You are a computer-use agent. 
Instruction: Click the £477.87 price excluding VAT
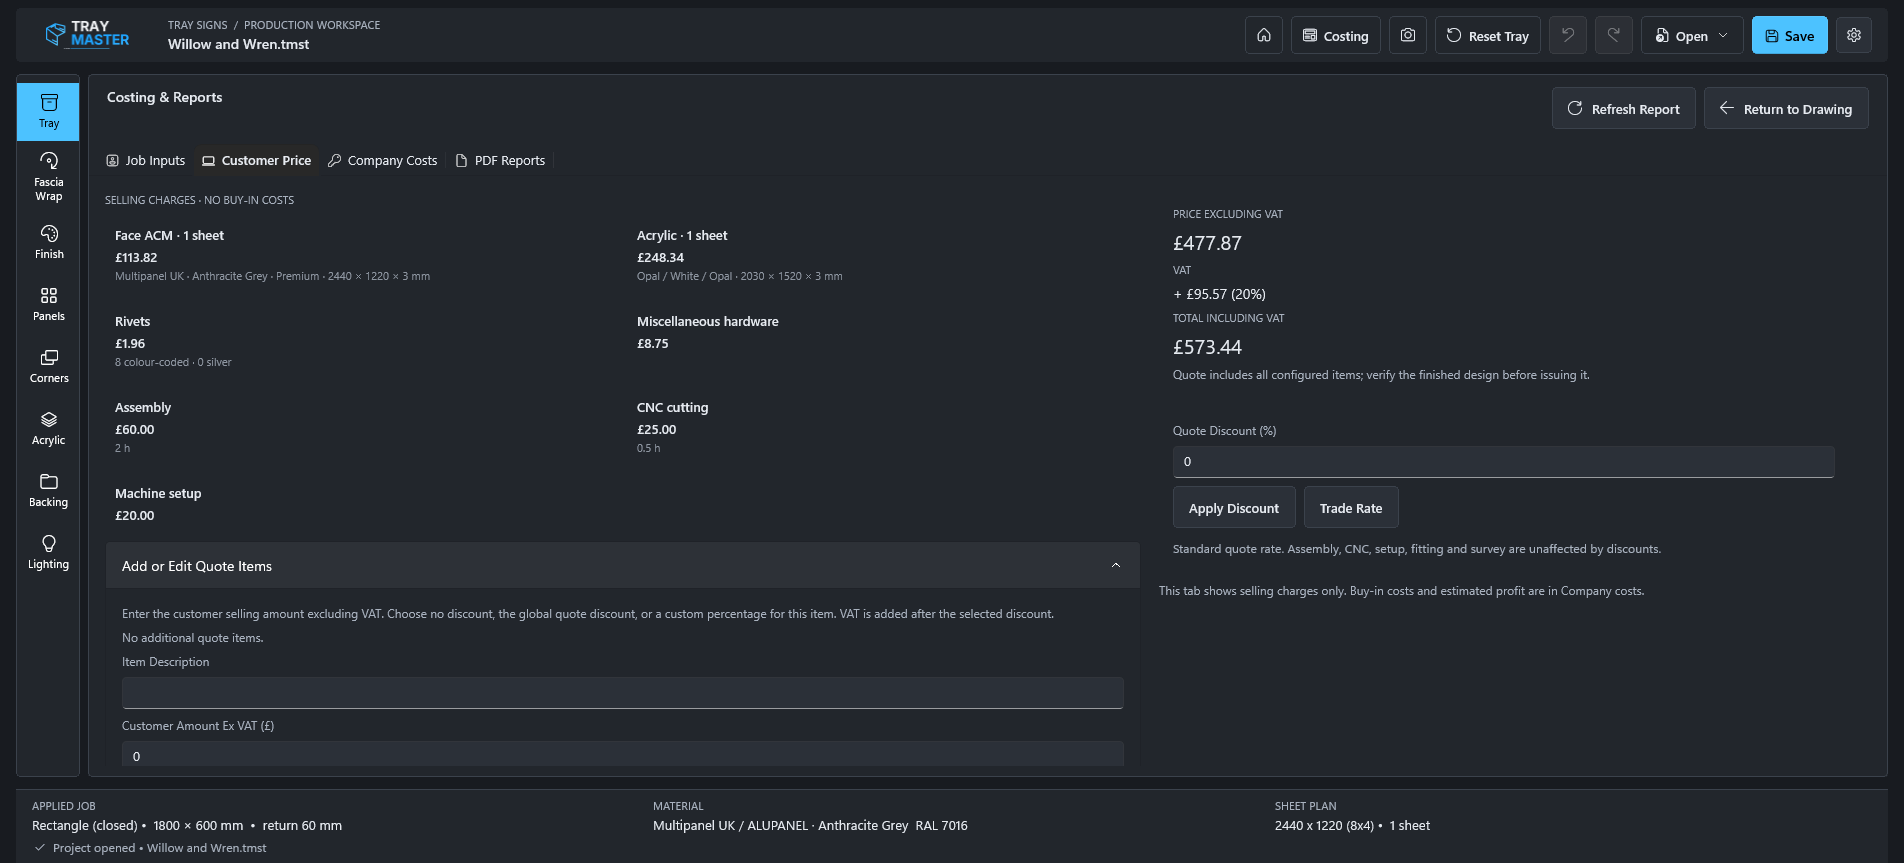click(1207, 243)
